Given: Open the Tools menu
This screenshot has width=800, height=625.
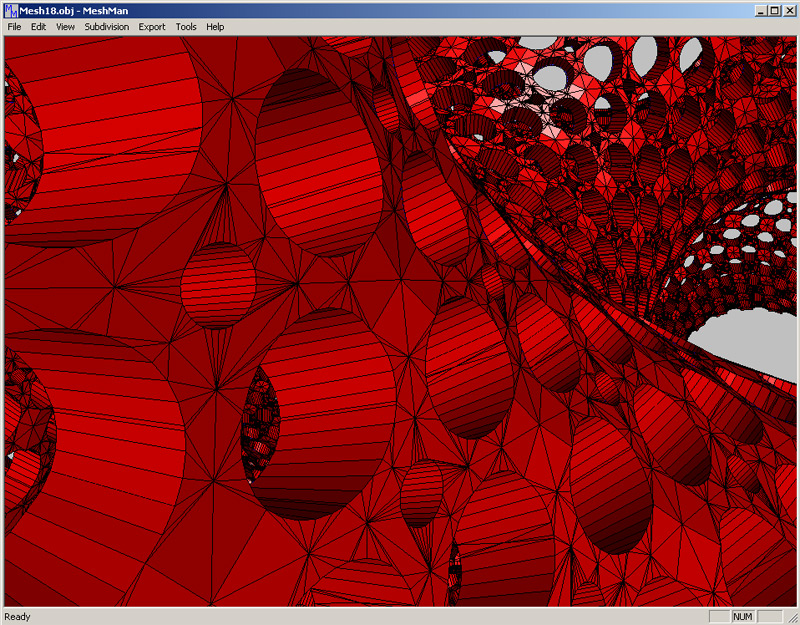Looking at the screenshot, I should coord(186,27).
